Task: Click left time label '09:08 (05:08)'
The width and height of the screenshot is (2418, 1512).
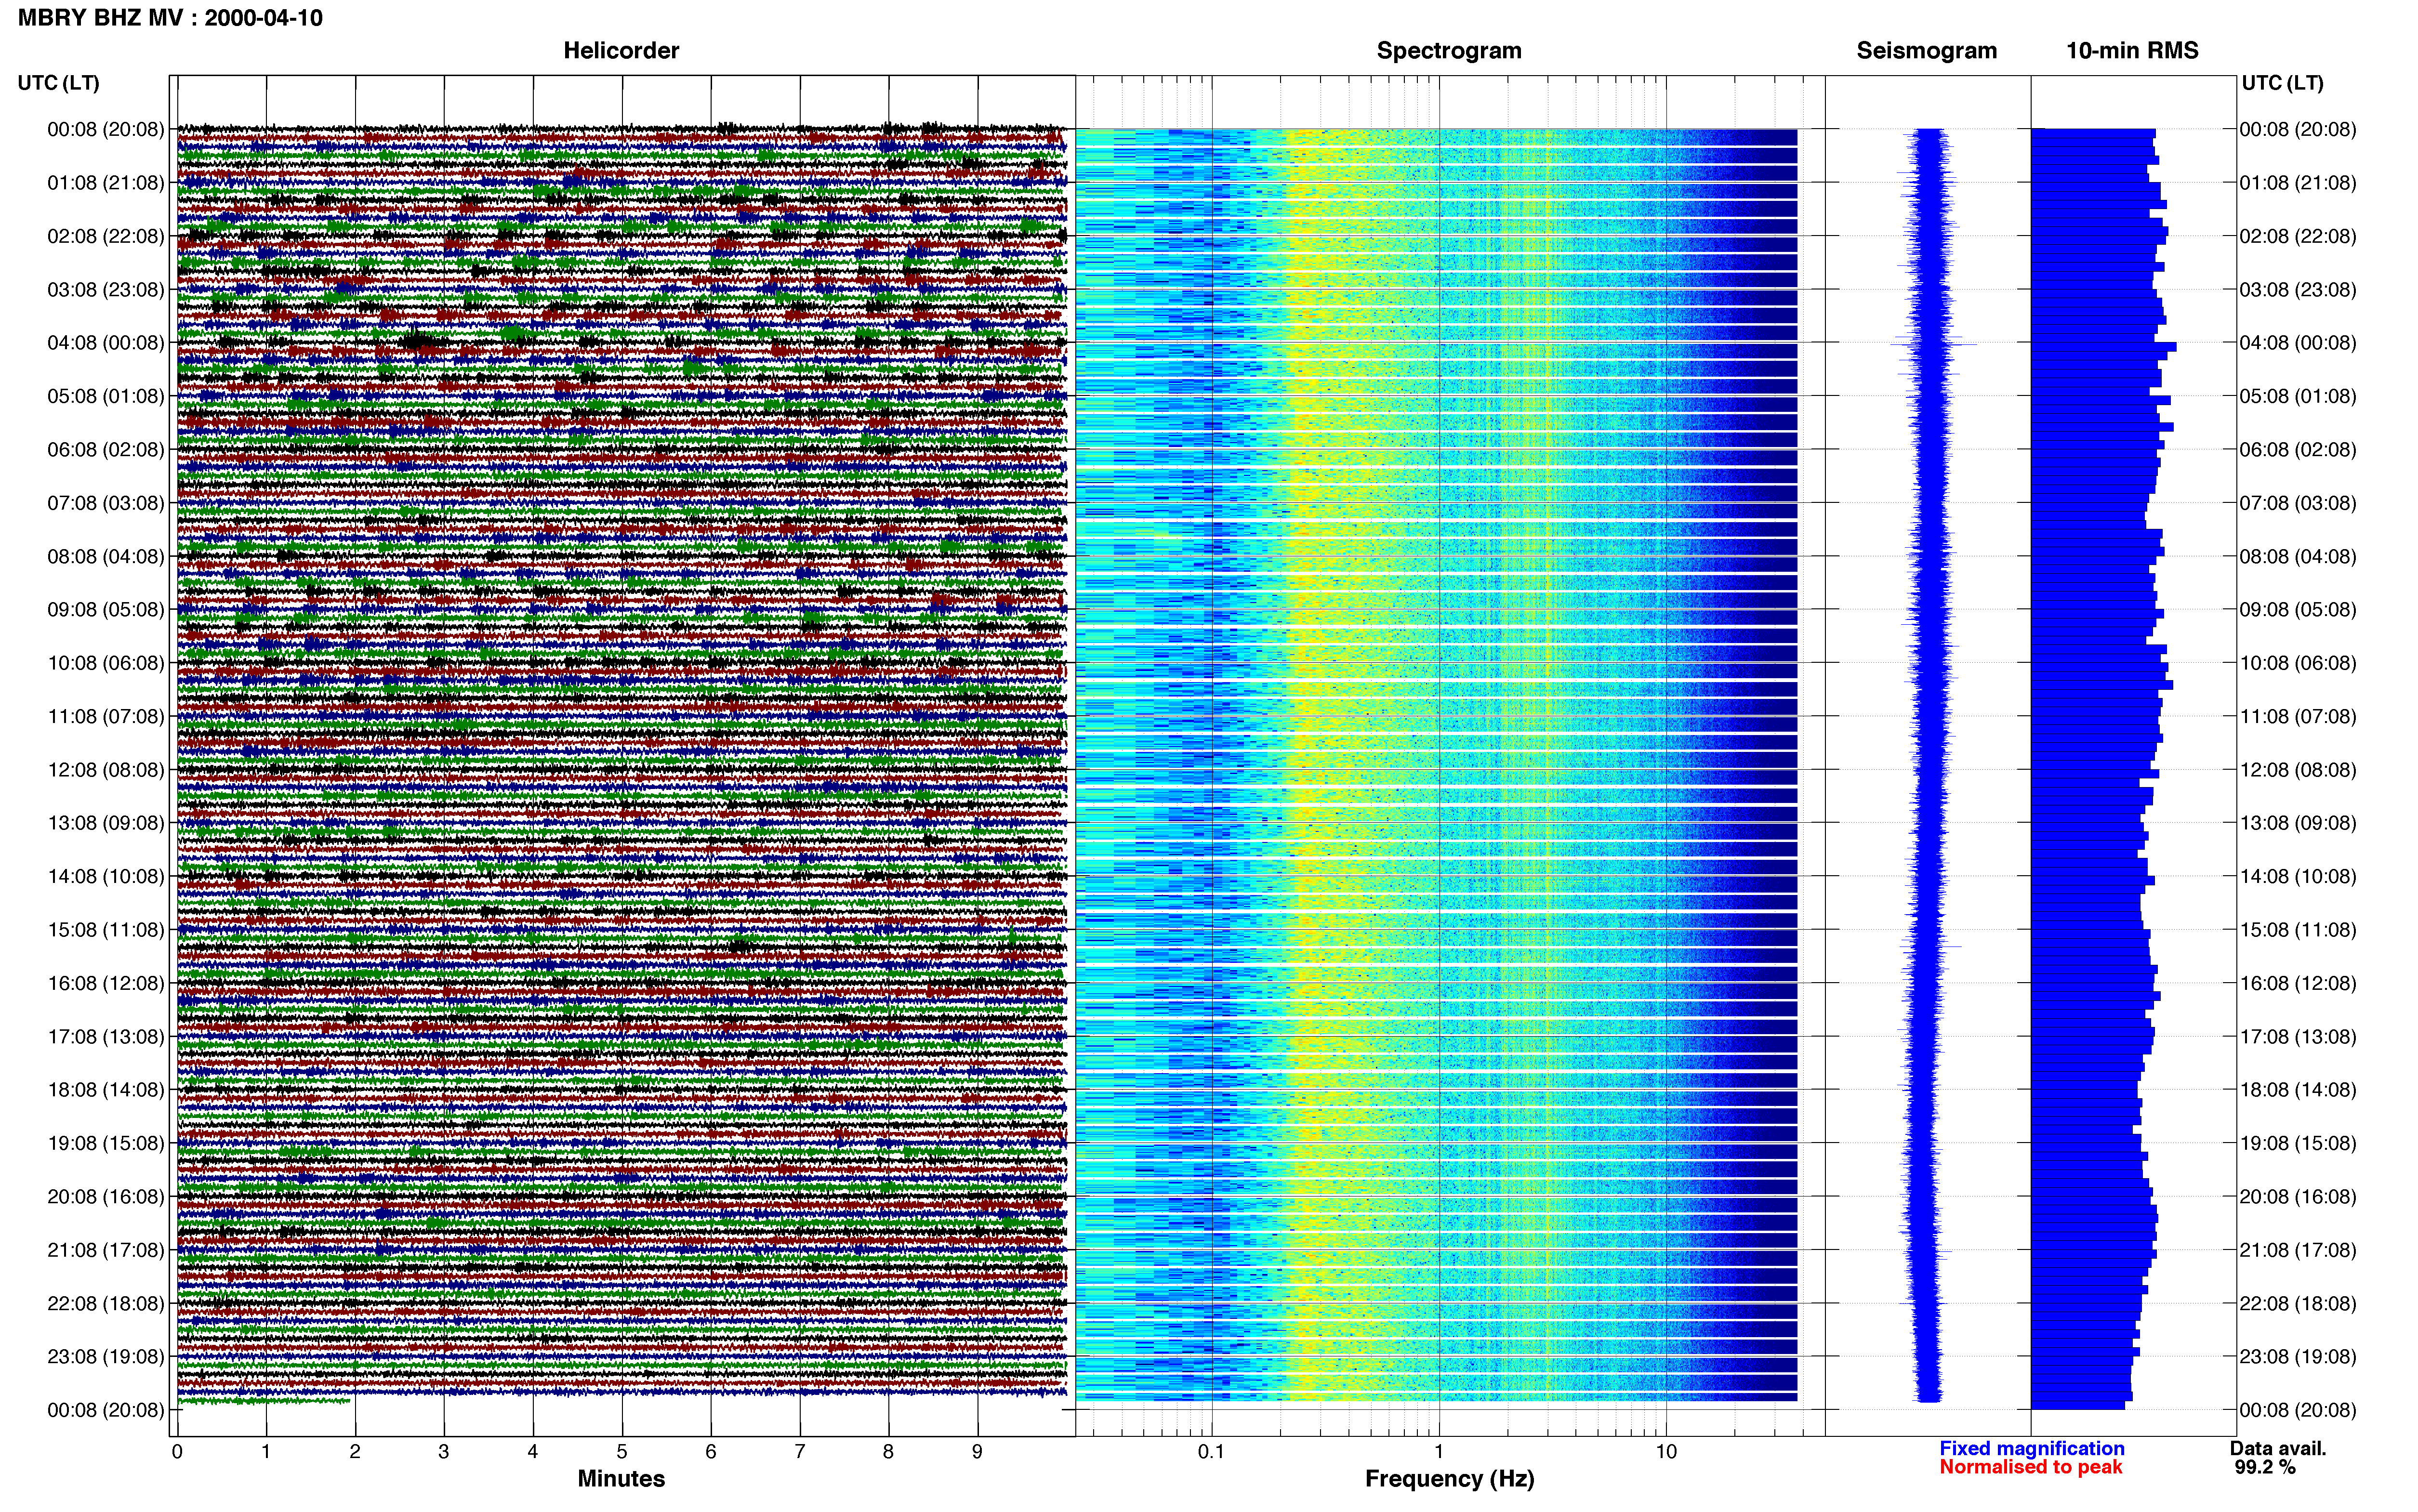Action: click(106, 610)
